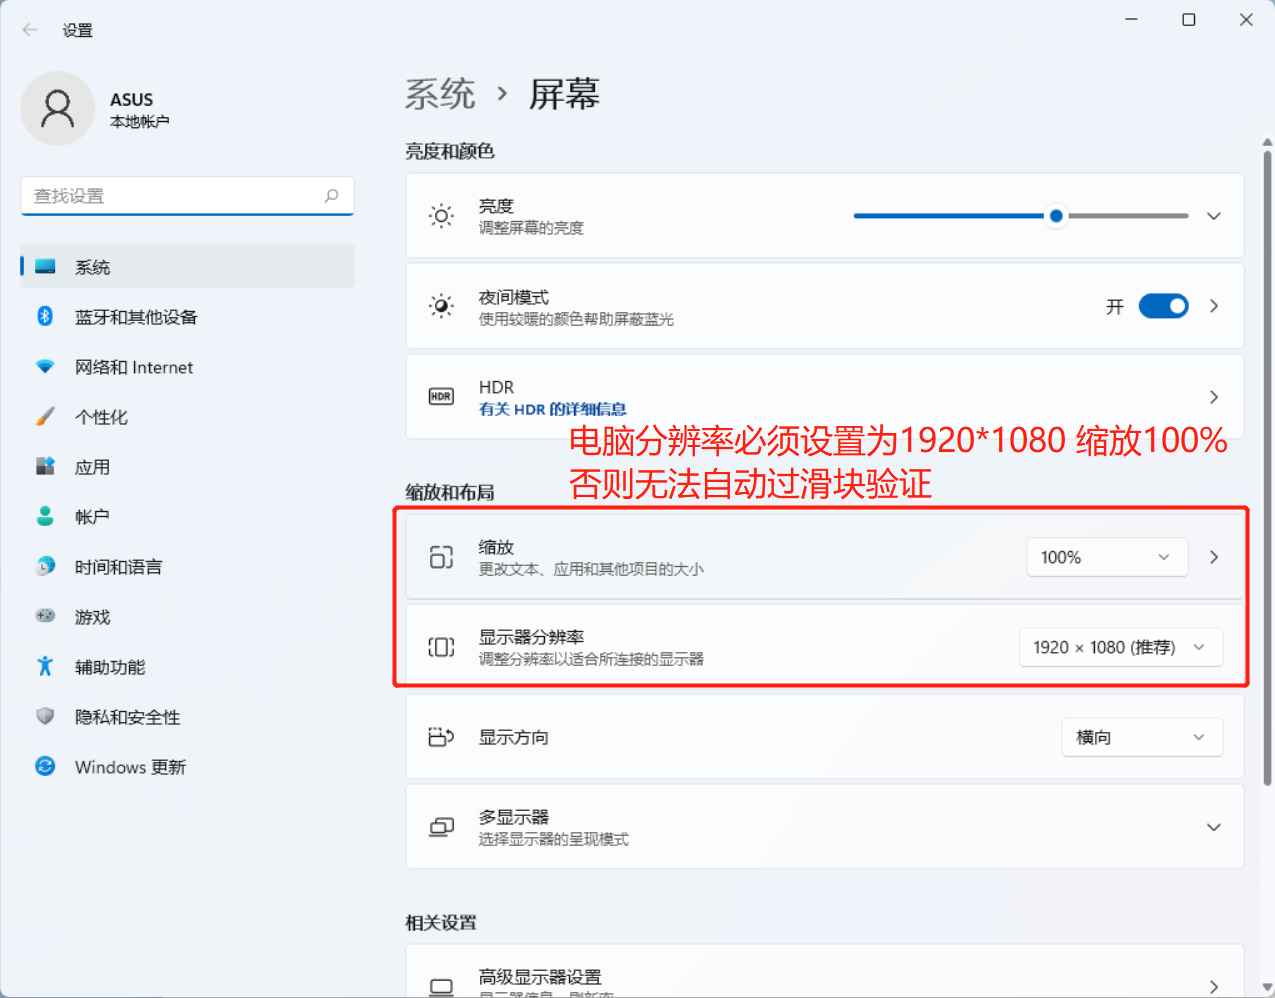Turn off the 夜间模式 toggle switch
The image size is (1275, 998).
tap(1163, 306)
